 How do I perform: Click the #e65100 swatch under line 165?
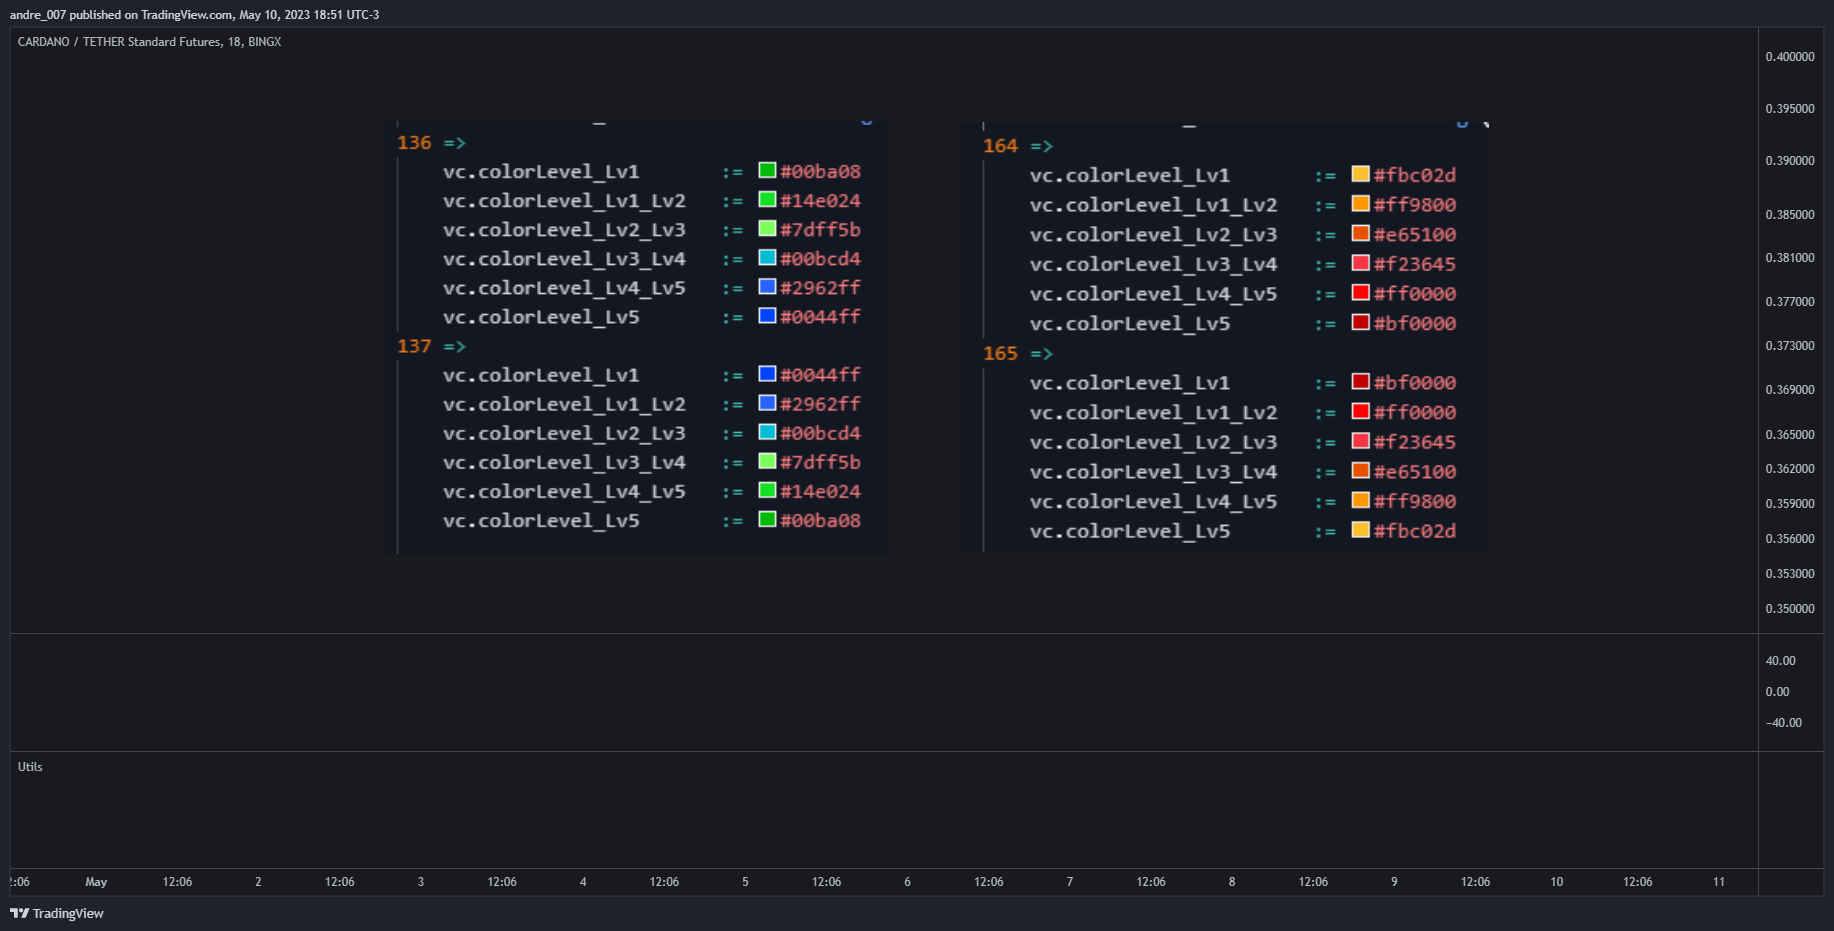point(1360,470)
